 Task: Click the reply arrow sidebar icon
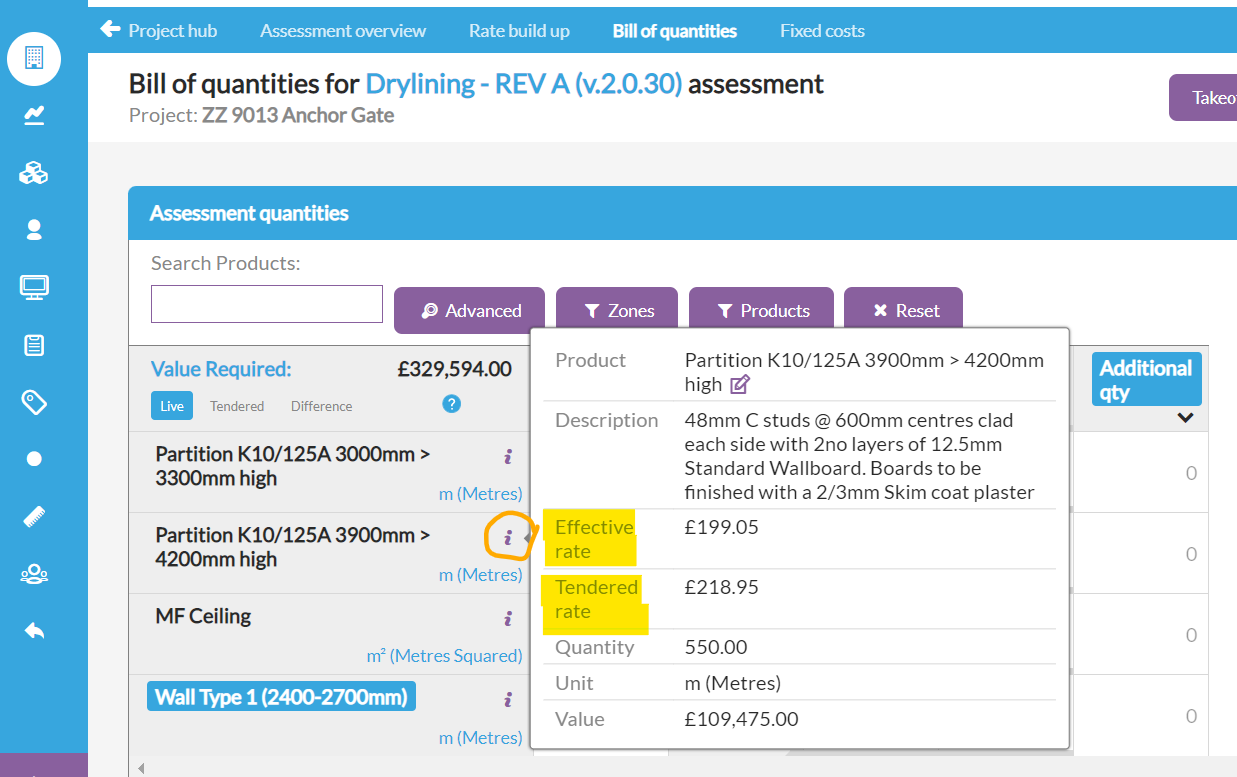(x=34, y=631)
